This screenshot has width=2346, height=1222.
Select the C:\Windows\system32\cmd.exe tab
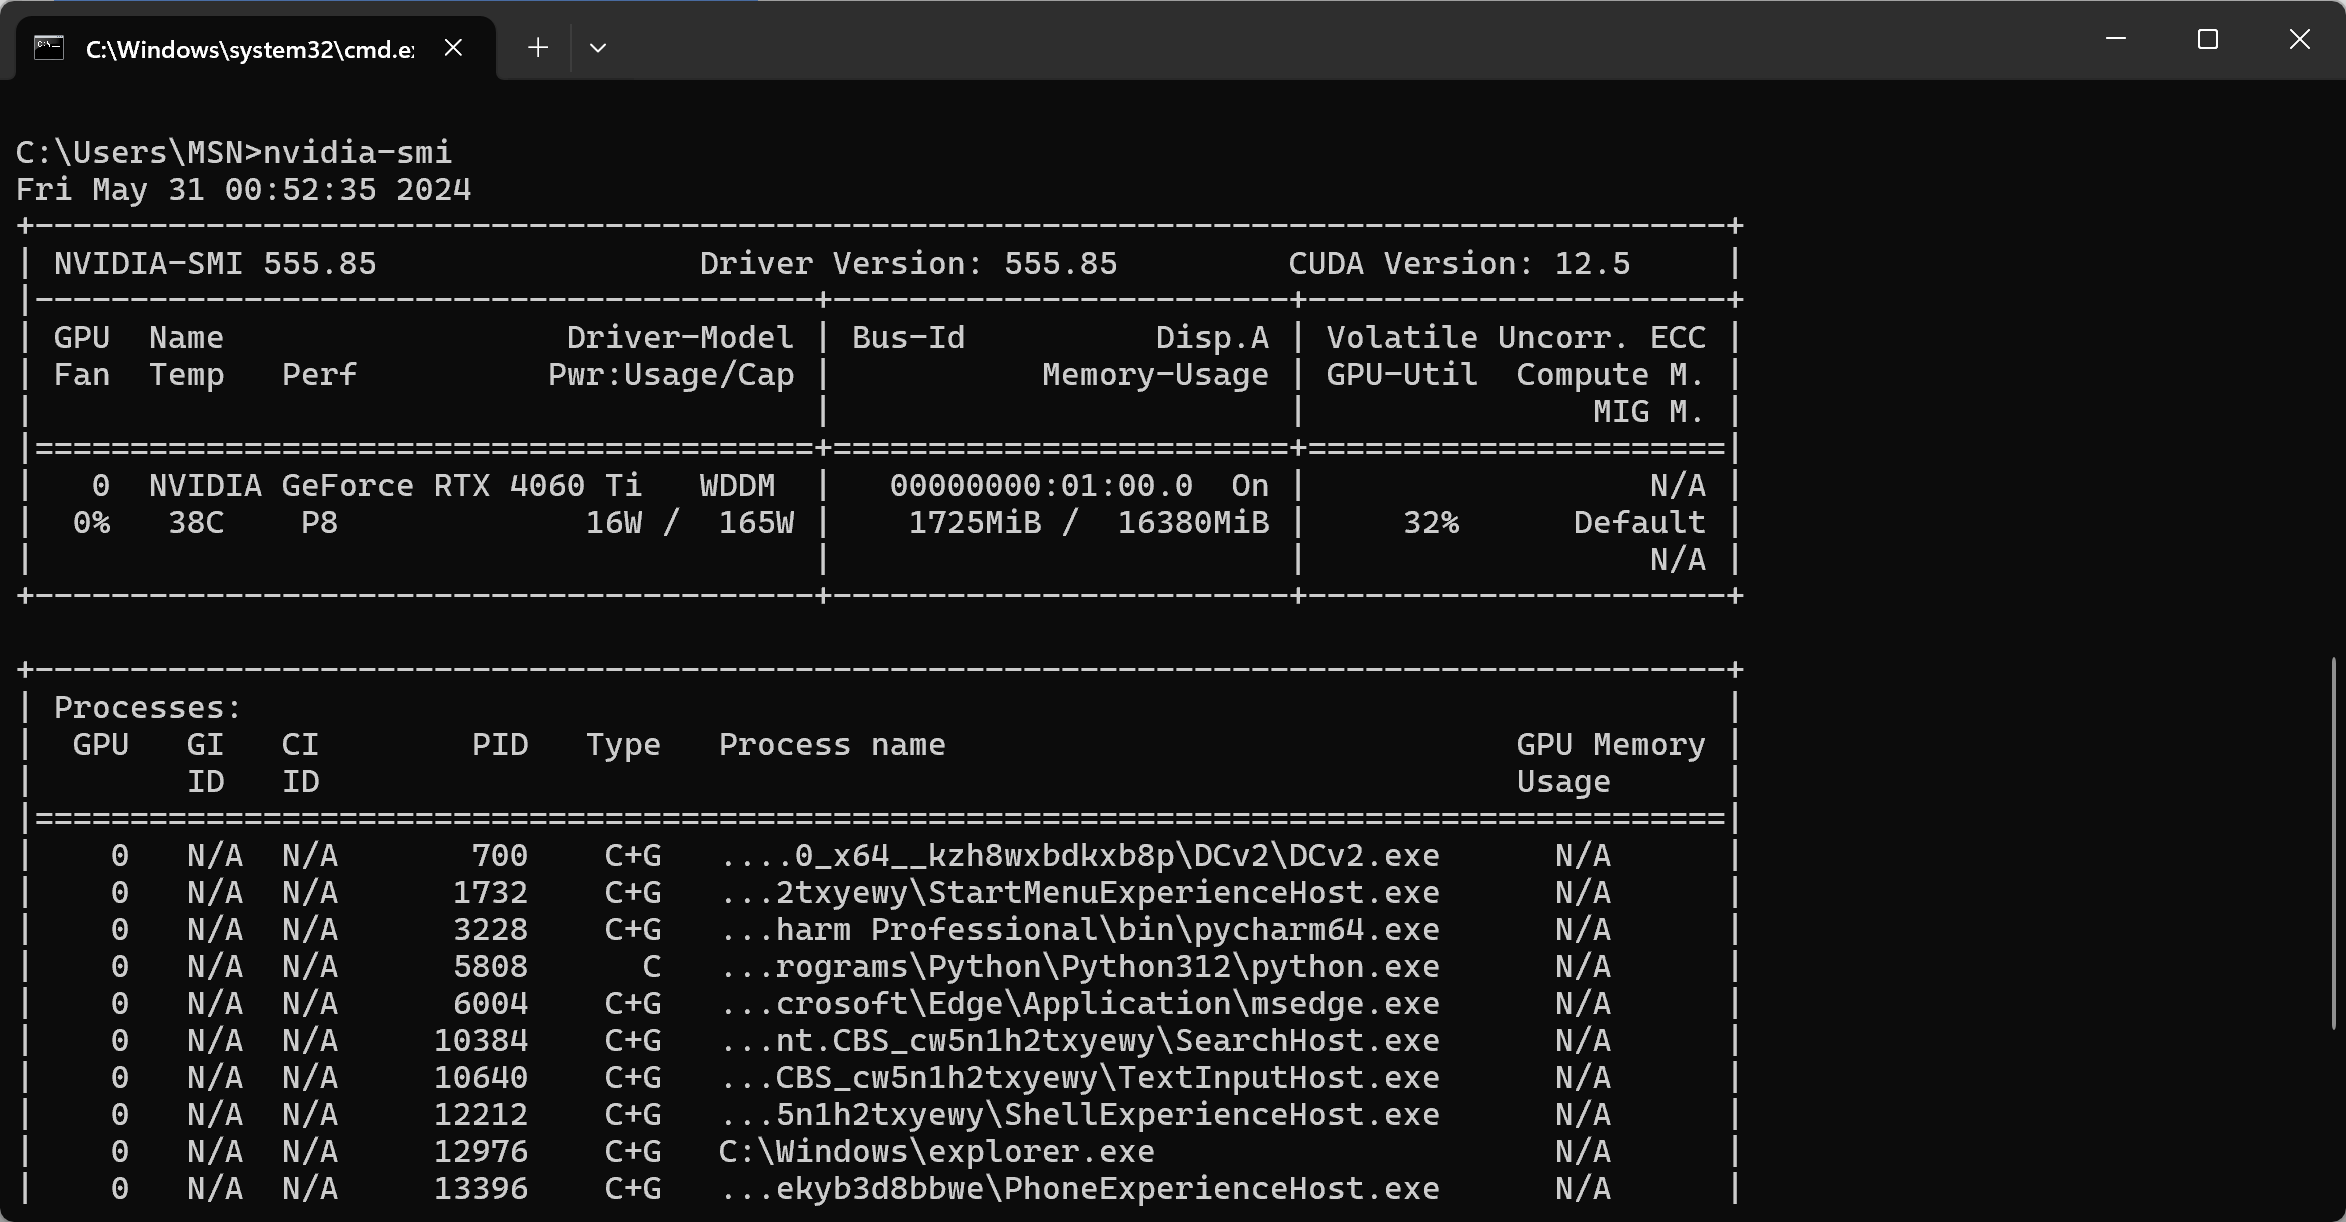click(x=256, y=48)
